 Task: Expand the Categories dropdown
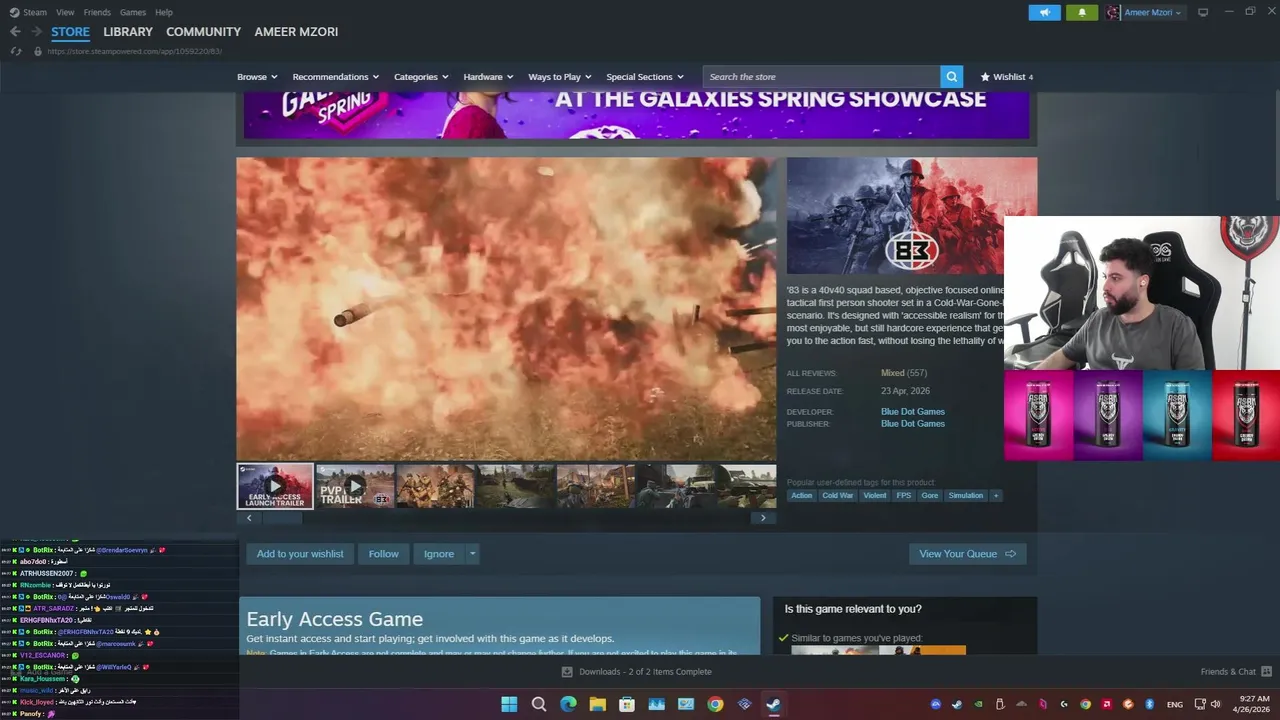421,76
